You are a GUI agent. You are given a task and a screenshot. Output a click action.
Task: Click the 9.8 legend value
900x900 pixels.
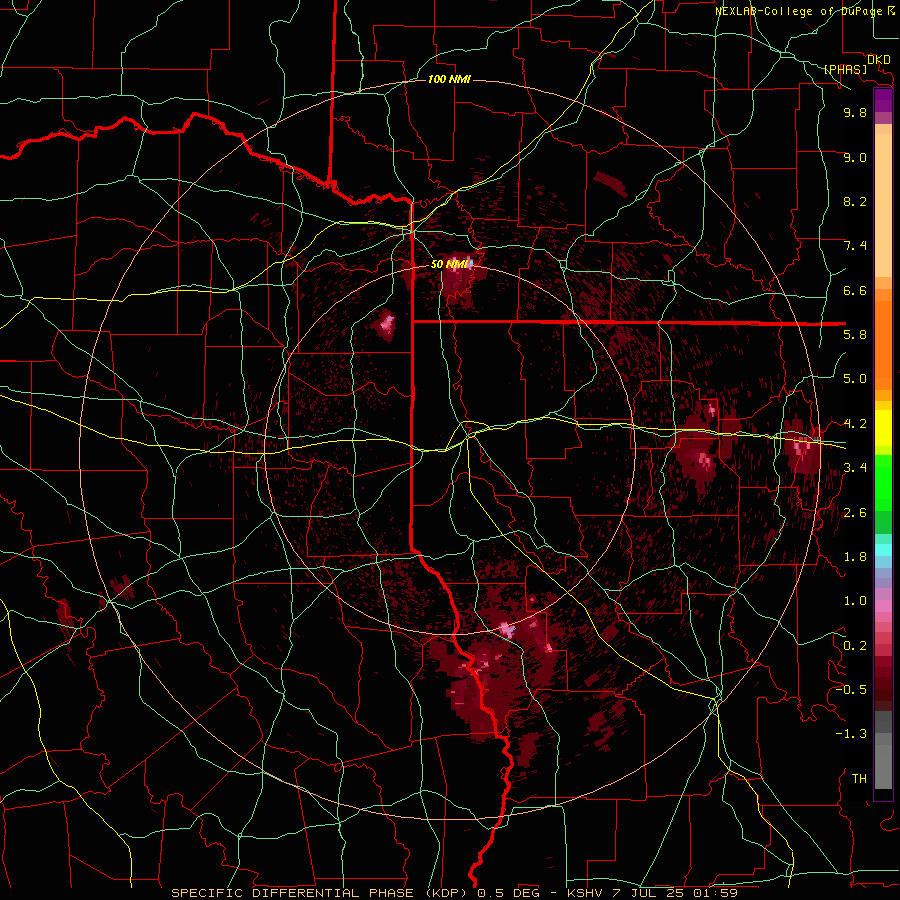coord(855,112)
